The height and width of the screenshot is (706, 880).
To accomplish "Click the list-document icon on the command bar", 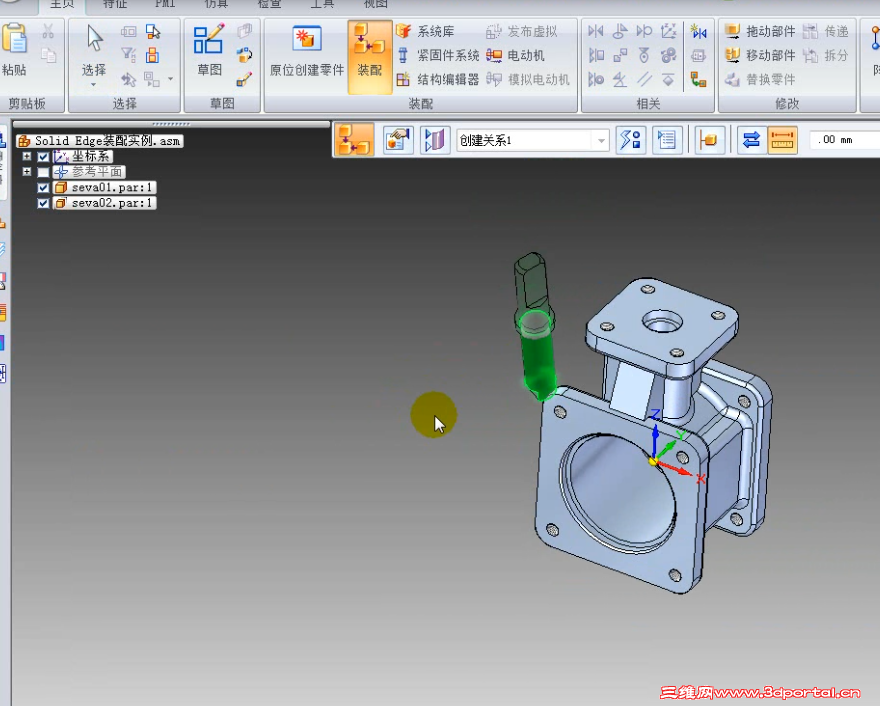I will 666,140.
